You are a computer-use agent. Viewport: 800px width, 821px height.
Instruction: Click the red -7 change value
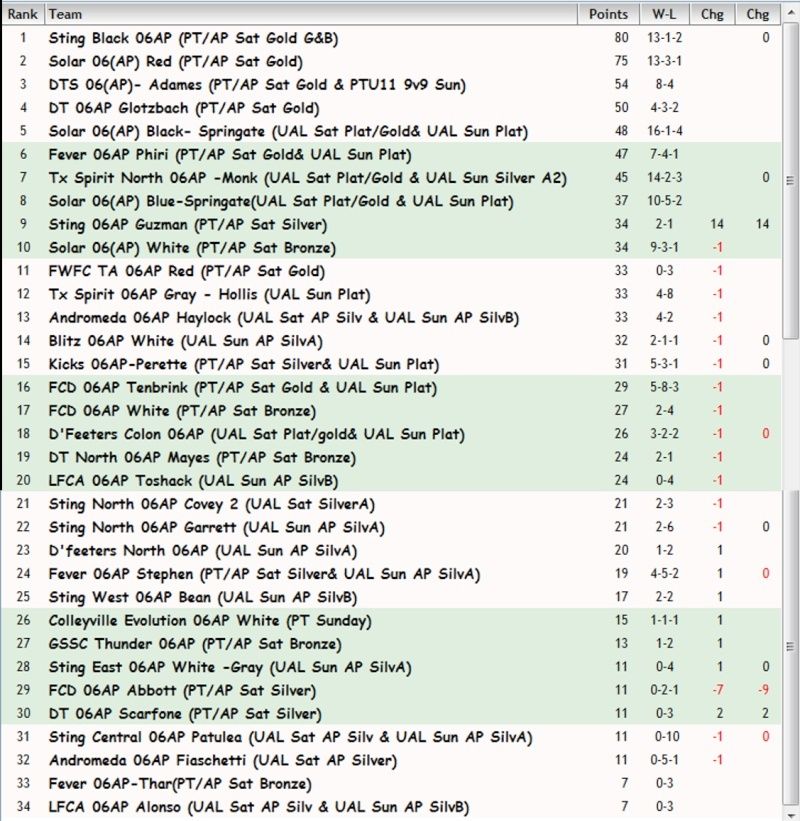tap(718, 690)
